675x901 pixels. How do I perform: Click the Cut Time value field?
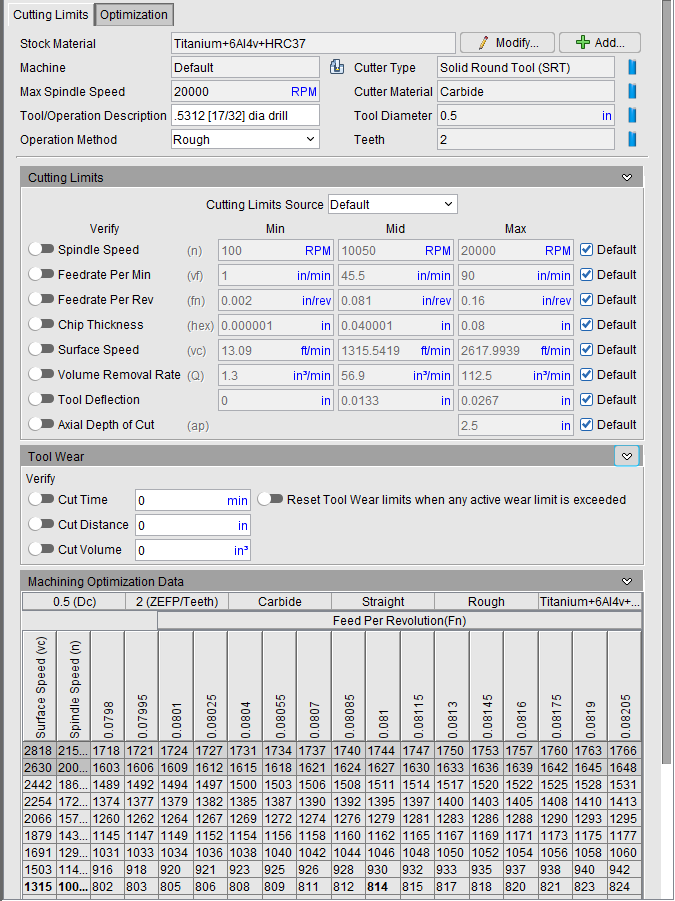point(192,500)
